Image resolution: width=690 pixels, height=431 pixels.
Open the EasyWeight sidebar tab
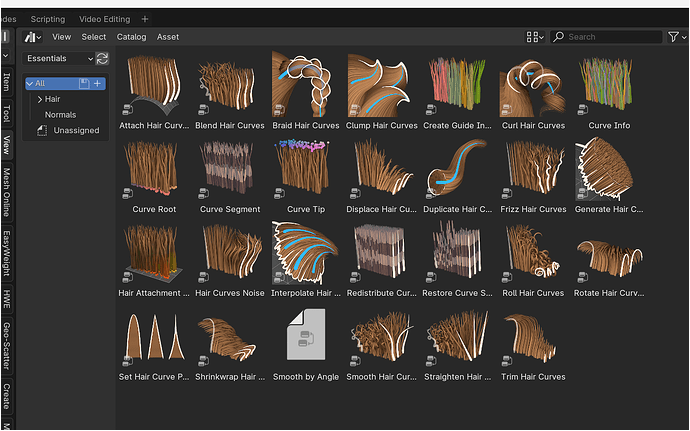6,253
